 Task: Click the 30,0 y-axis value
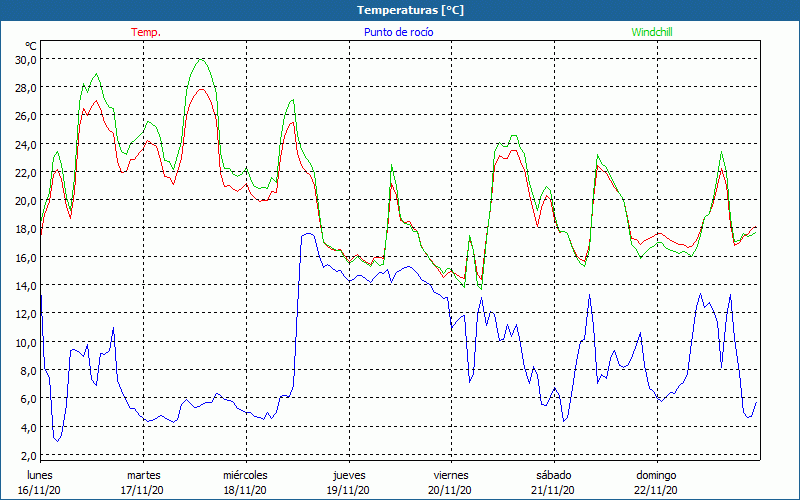click(26, 59)
